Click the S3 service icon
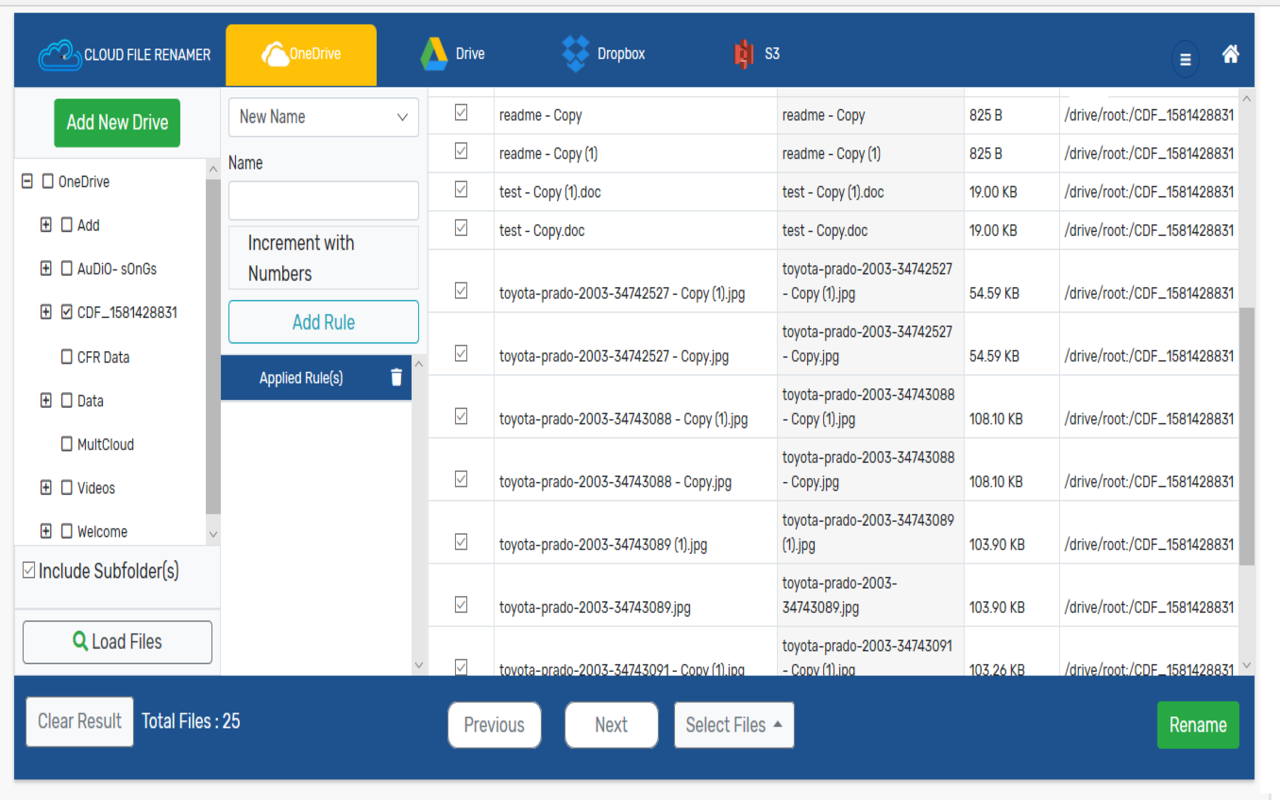This screenshot has width=1280, height=800. click(x=741, y=52)
